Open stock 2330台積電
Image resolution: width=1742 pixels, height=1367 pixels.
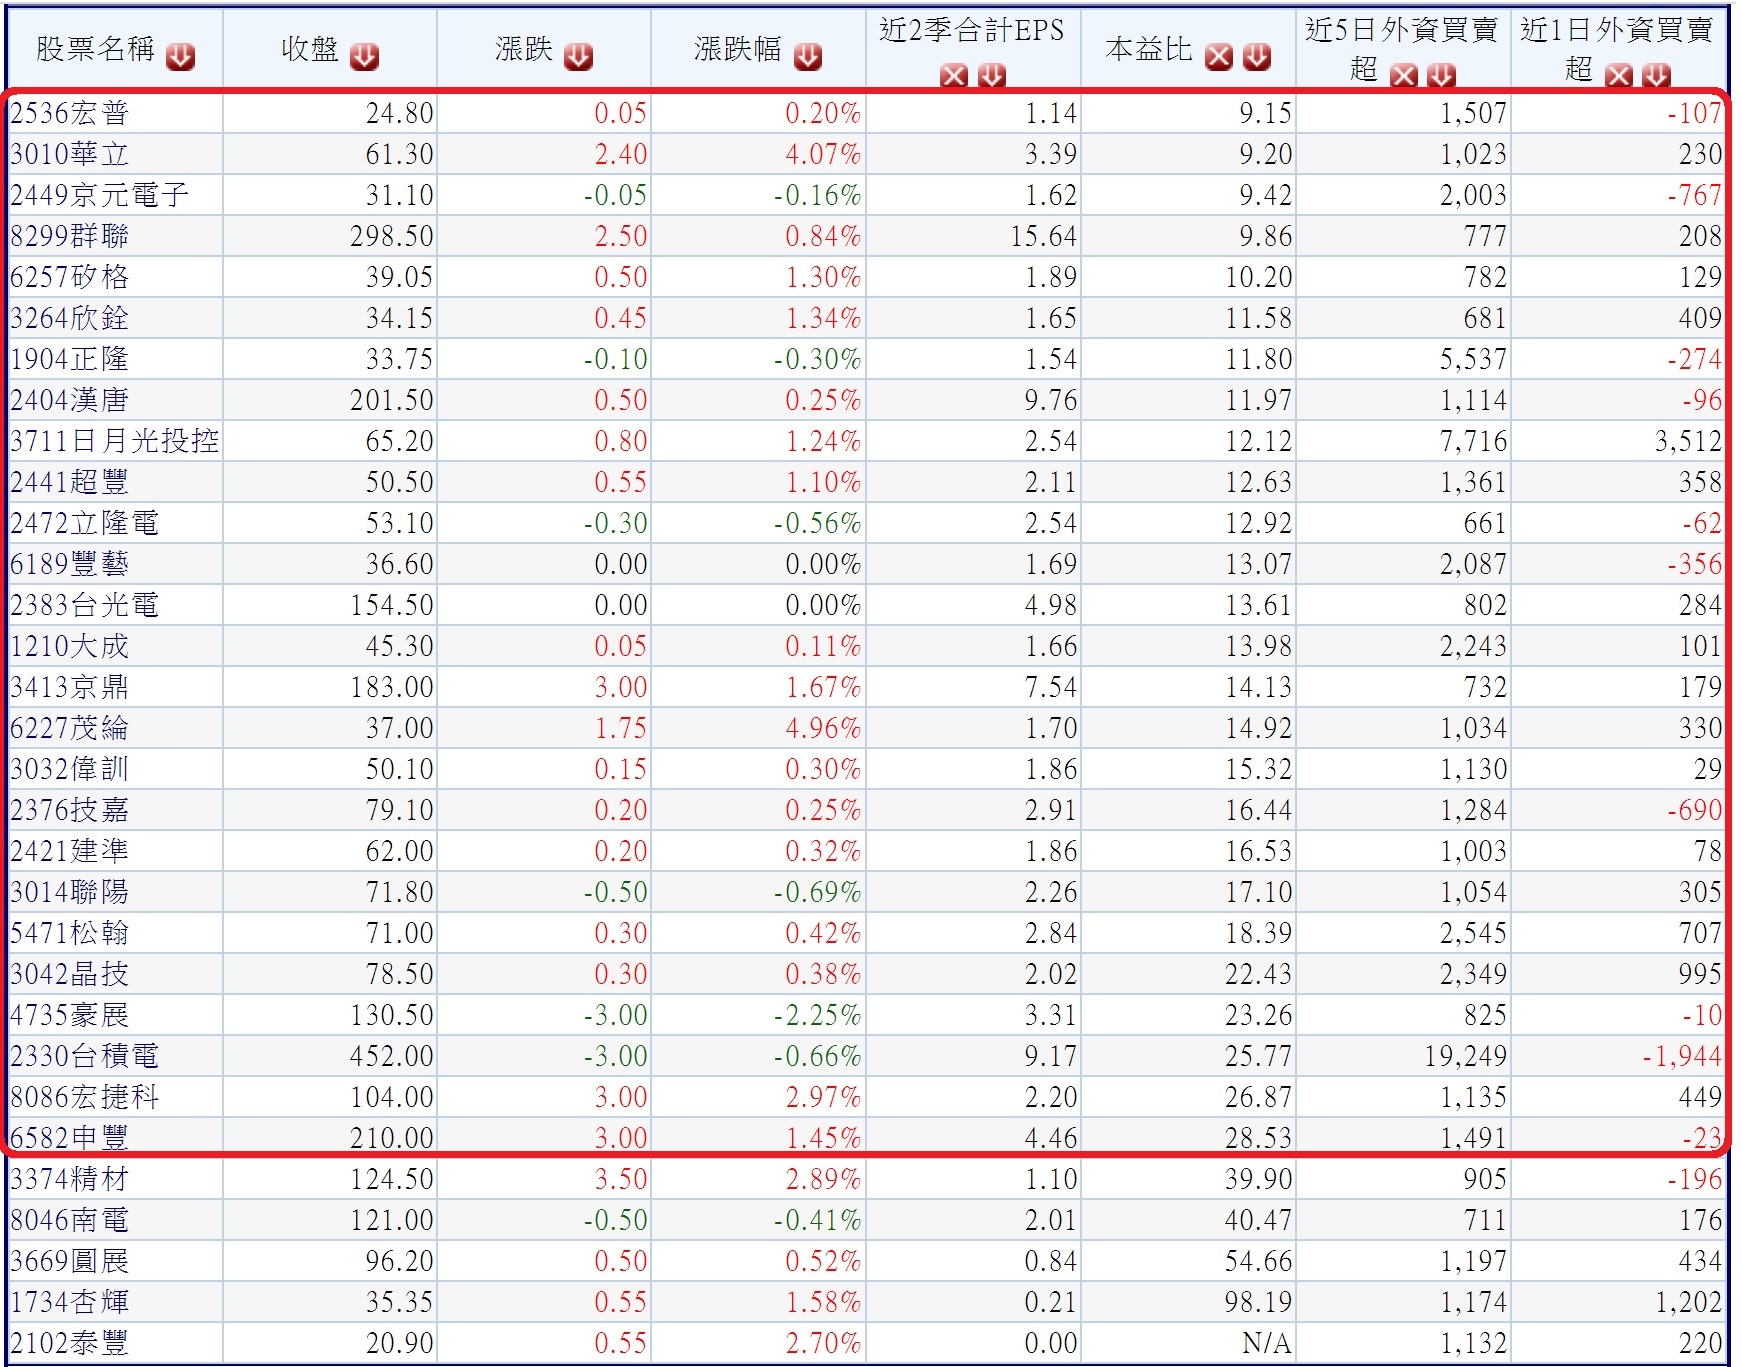coord(85,1056)
